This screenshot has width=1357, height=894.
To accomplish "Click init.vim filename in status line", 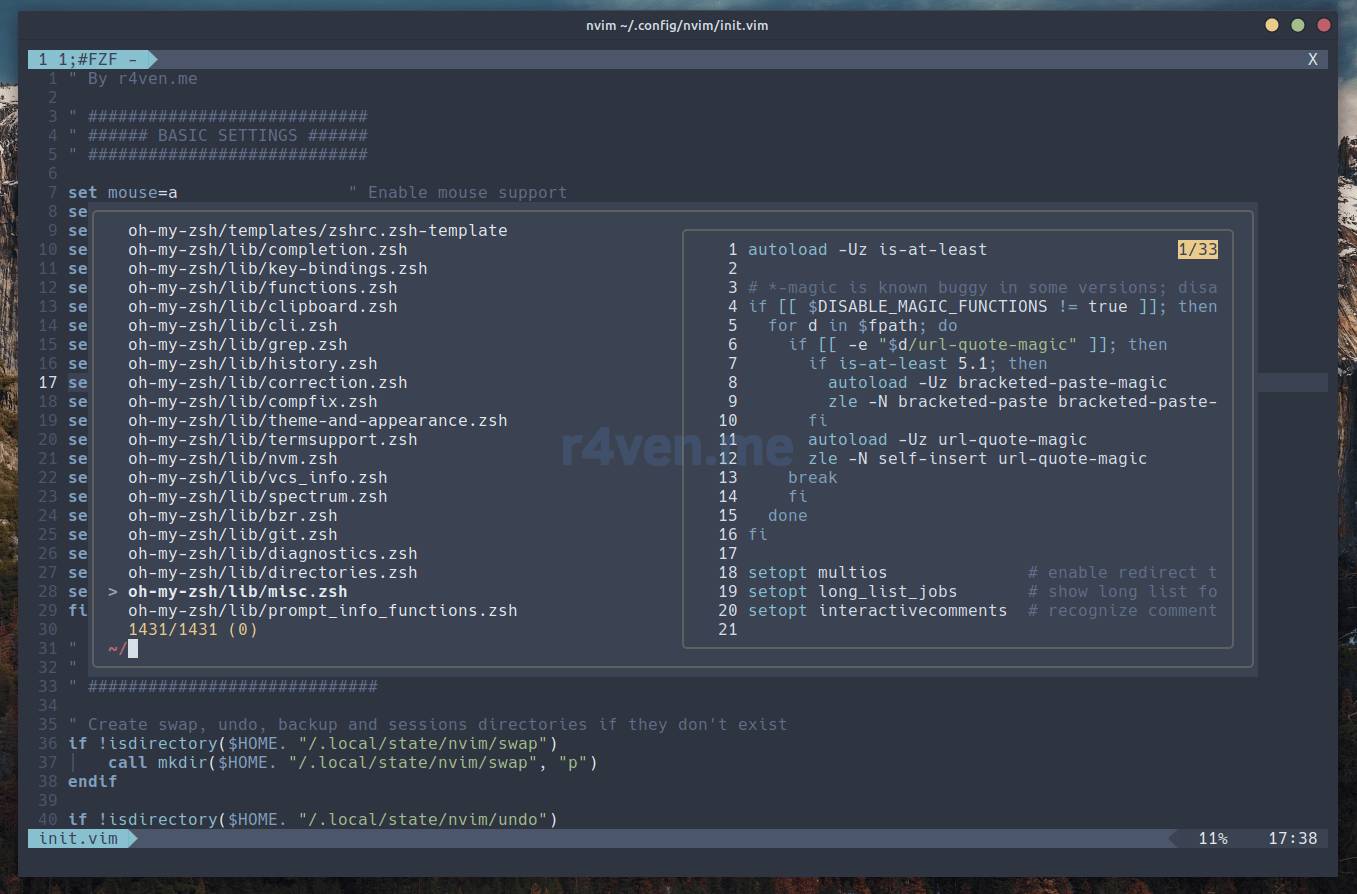I will pos(78,838).
